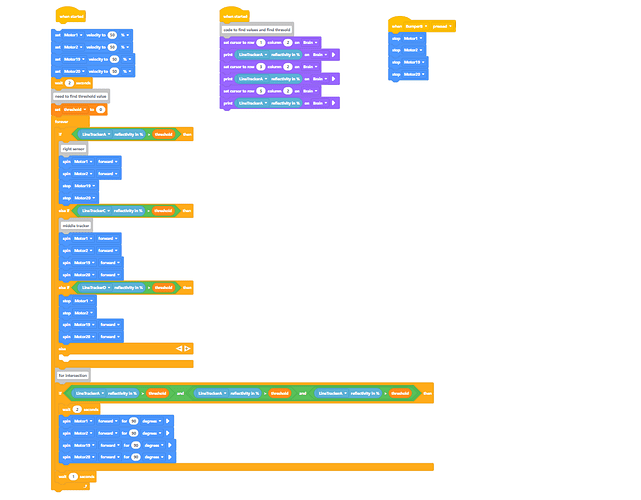Click expand arrow on last print reflectivity block
The width and height of the screenshot is (641, 500).
click(334, 103)
